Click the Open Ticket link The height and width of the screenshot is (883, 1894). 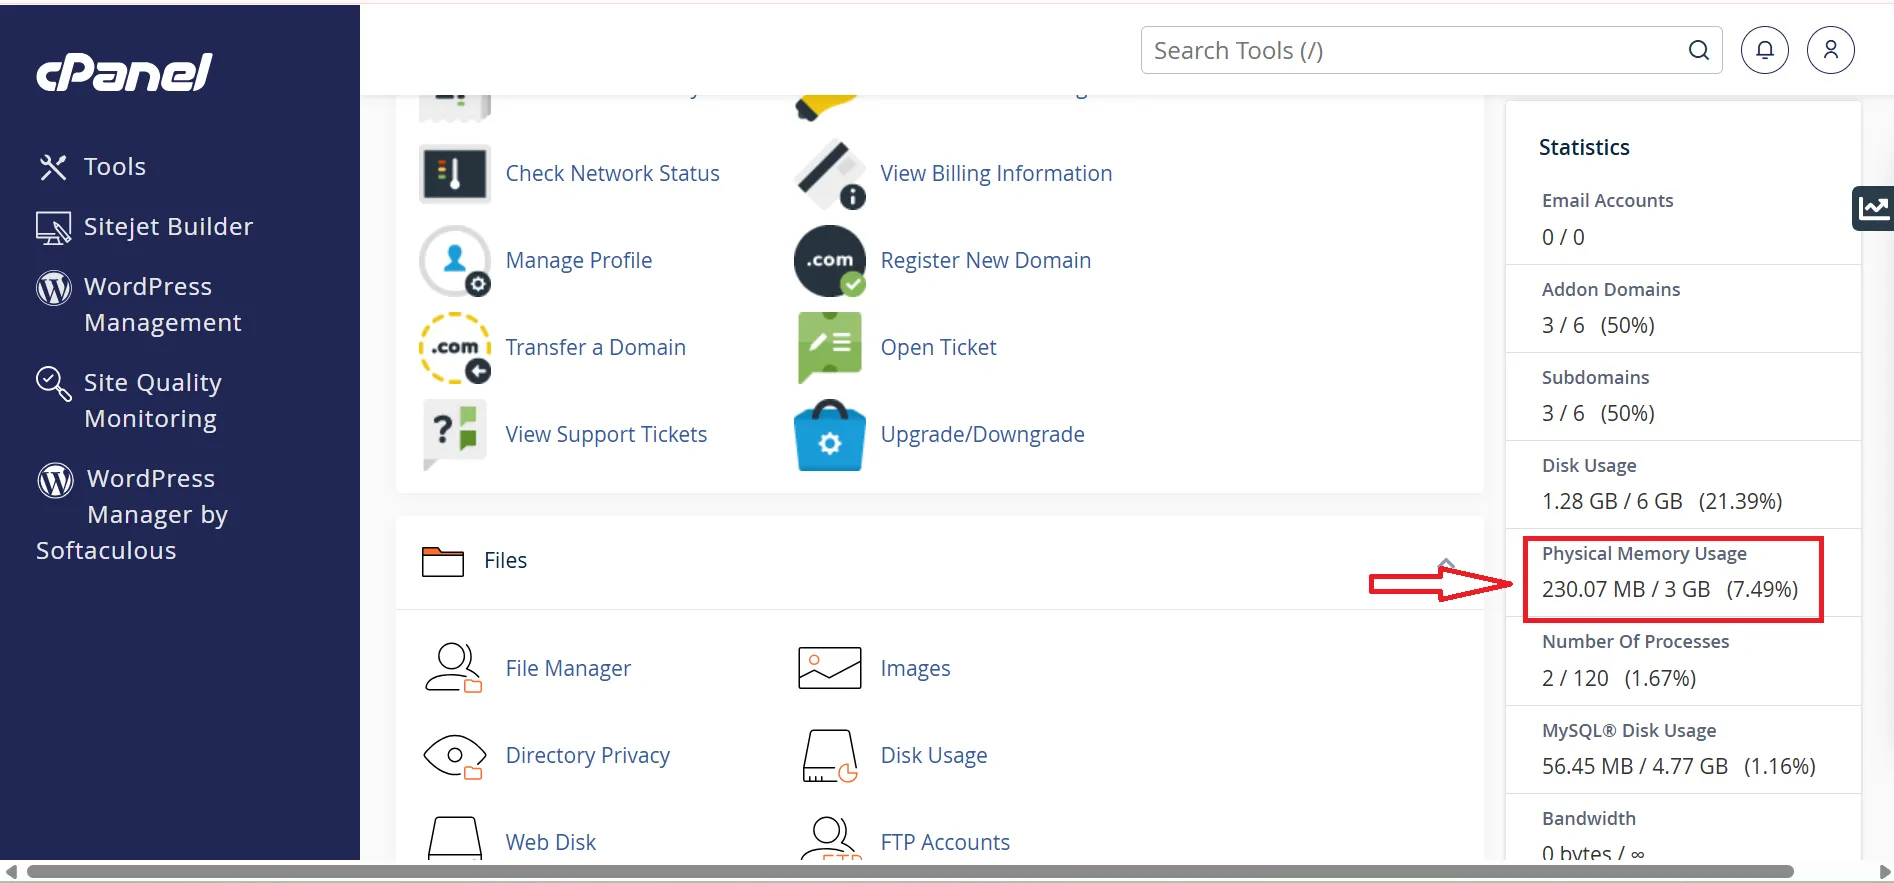pos(938,348)
